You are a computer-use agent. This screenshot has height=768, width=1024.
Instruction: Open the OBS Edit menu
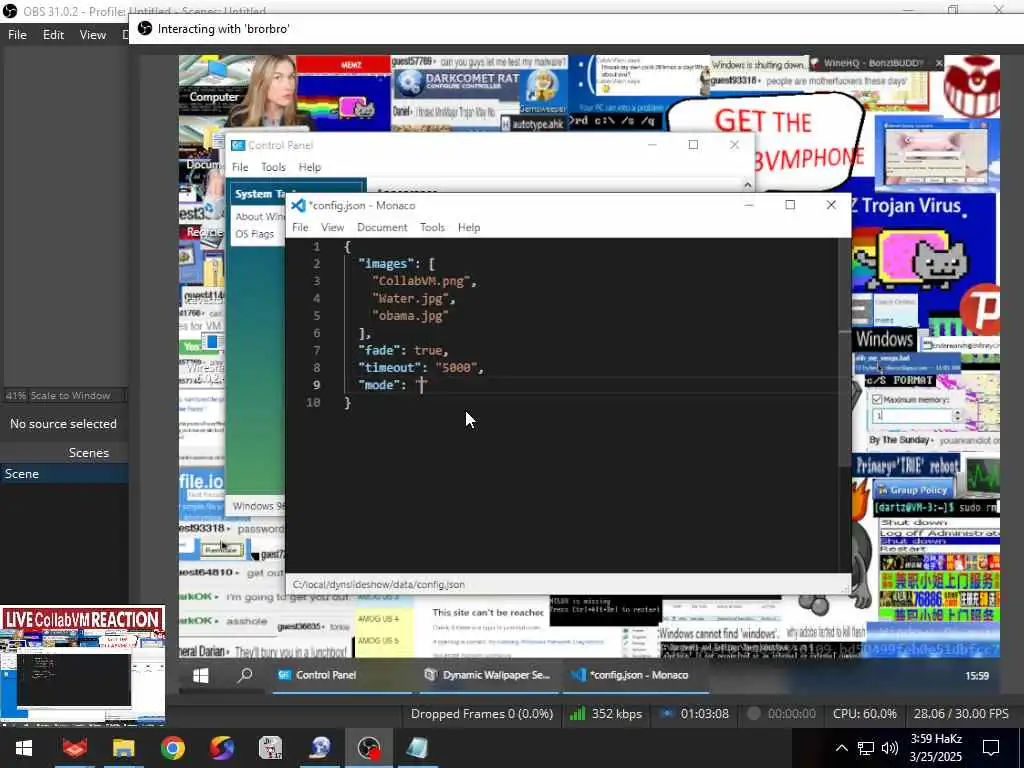54,35
